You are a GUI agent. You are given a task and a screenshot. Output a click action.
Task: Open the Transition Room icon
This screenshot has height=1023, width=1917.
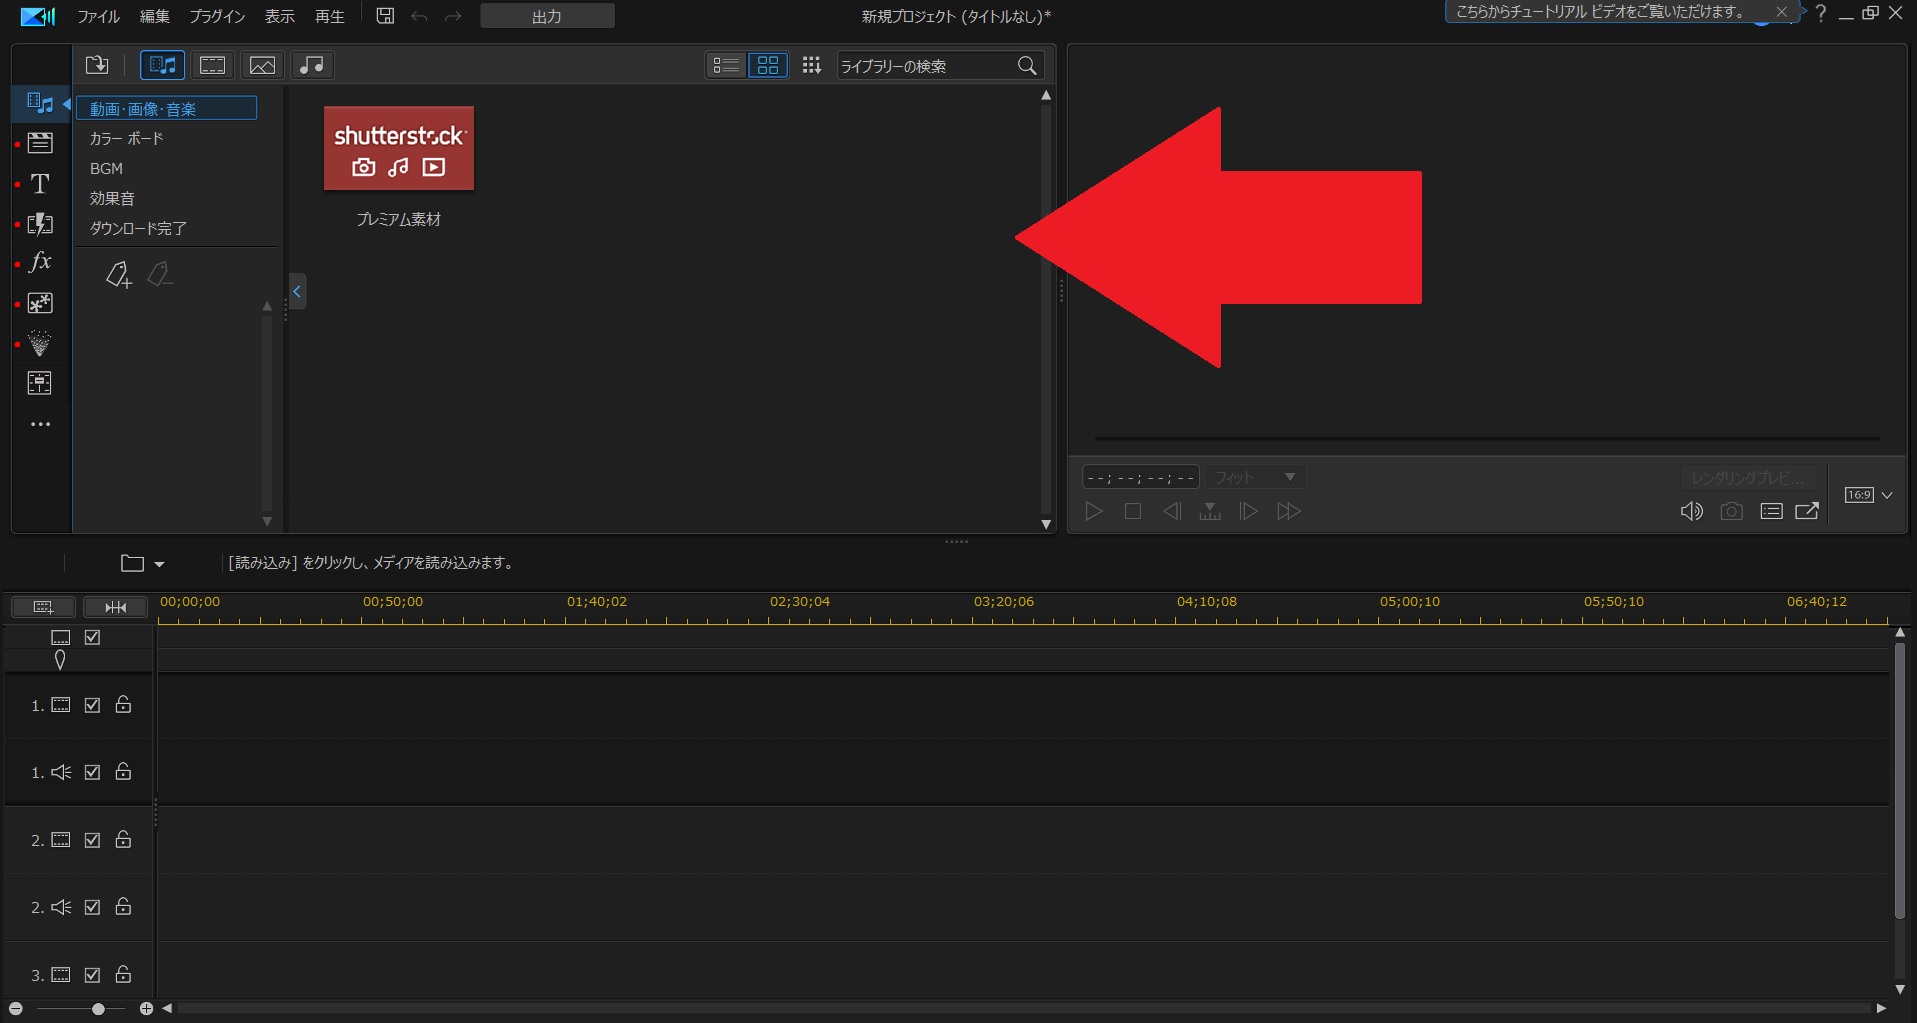coord(40,223)
